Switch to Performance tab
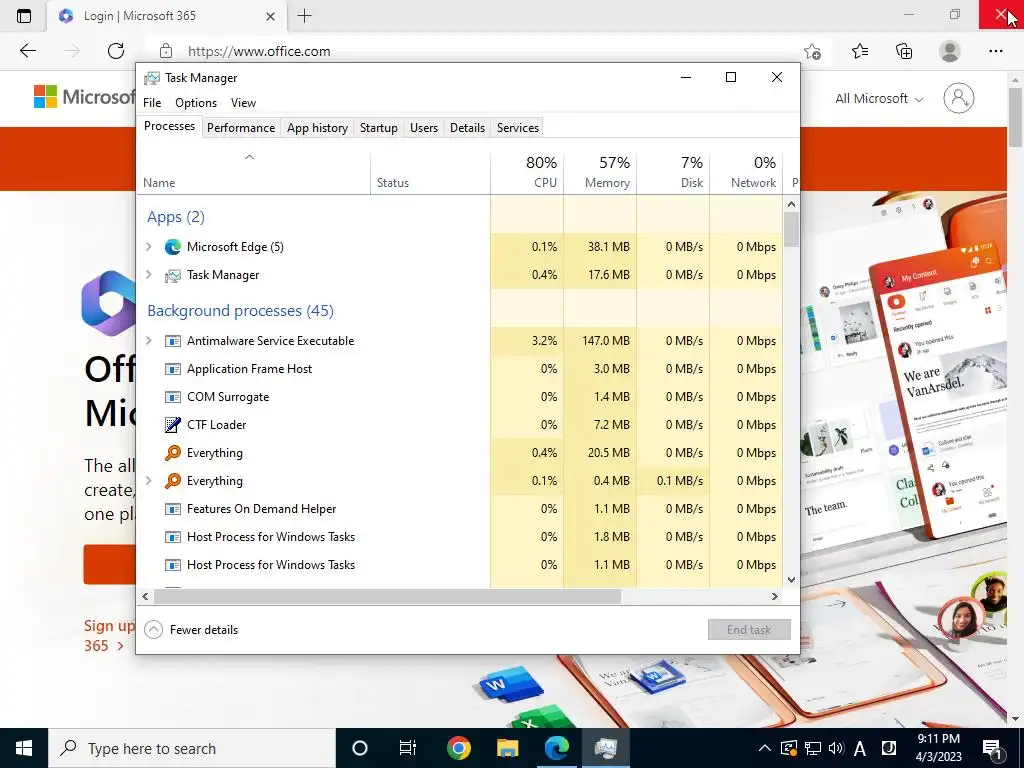1024x768 pixels. coord(241,128)
